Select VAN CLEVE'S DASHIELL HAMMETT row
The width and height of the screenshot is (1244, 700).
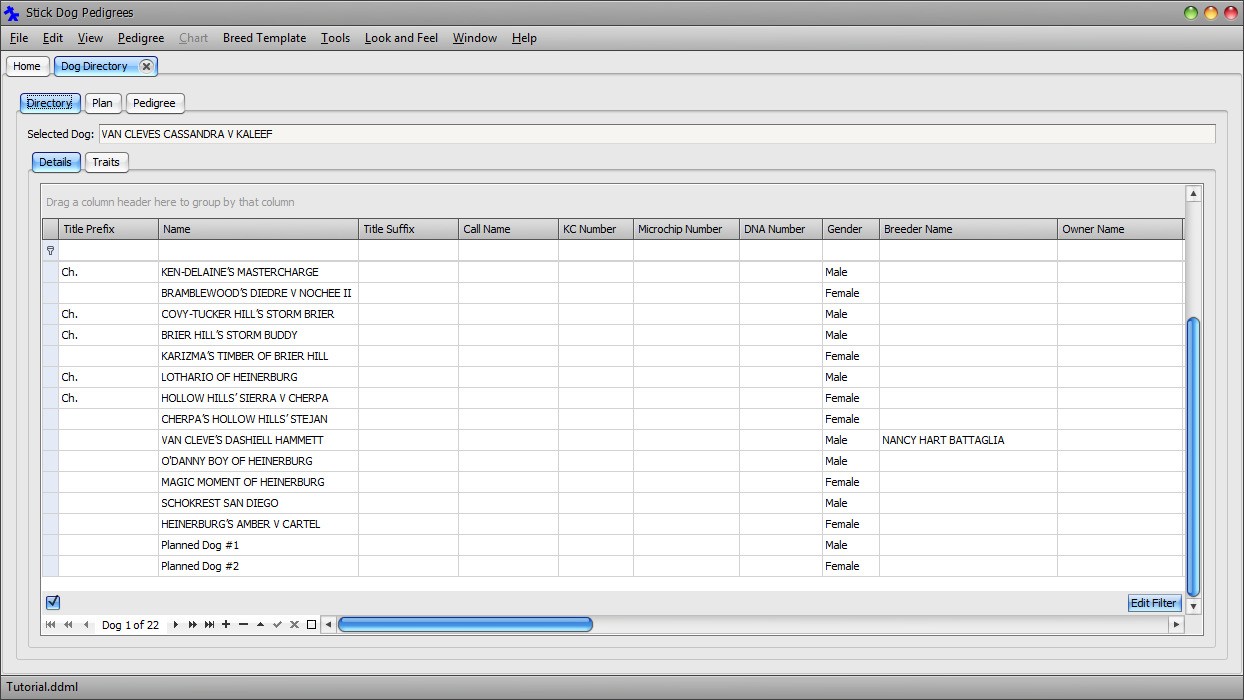[242, 440]
